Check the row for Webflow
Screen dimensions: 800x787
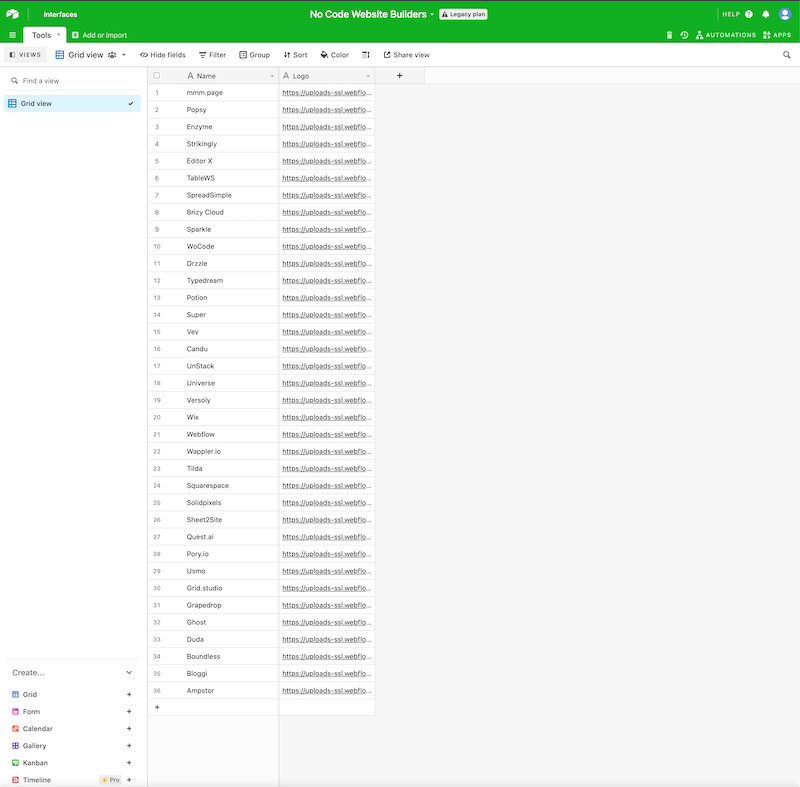[157, 433]
